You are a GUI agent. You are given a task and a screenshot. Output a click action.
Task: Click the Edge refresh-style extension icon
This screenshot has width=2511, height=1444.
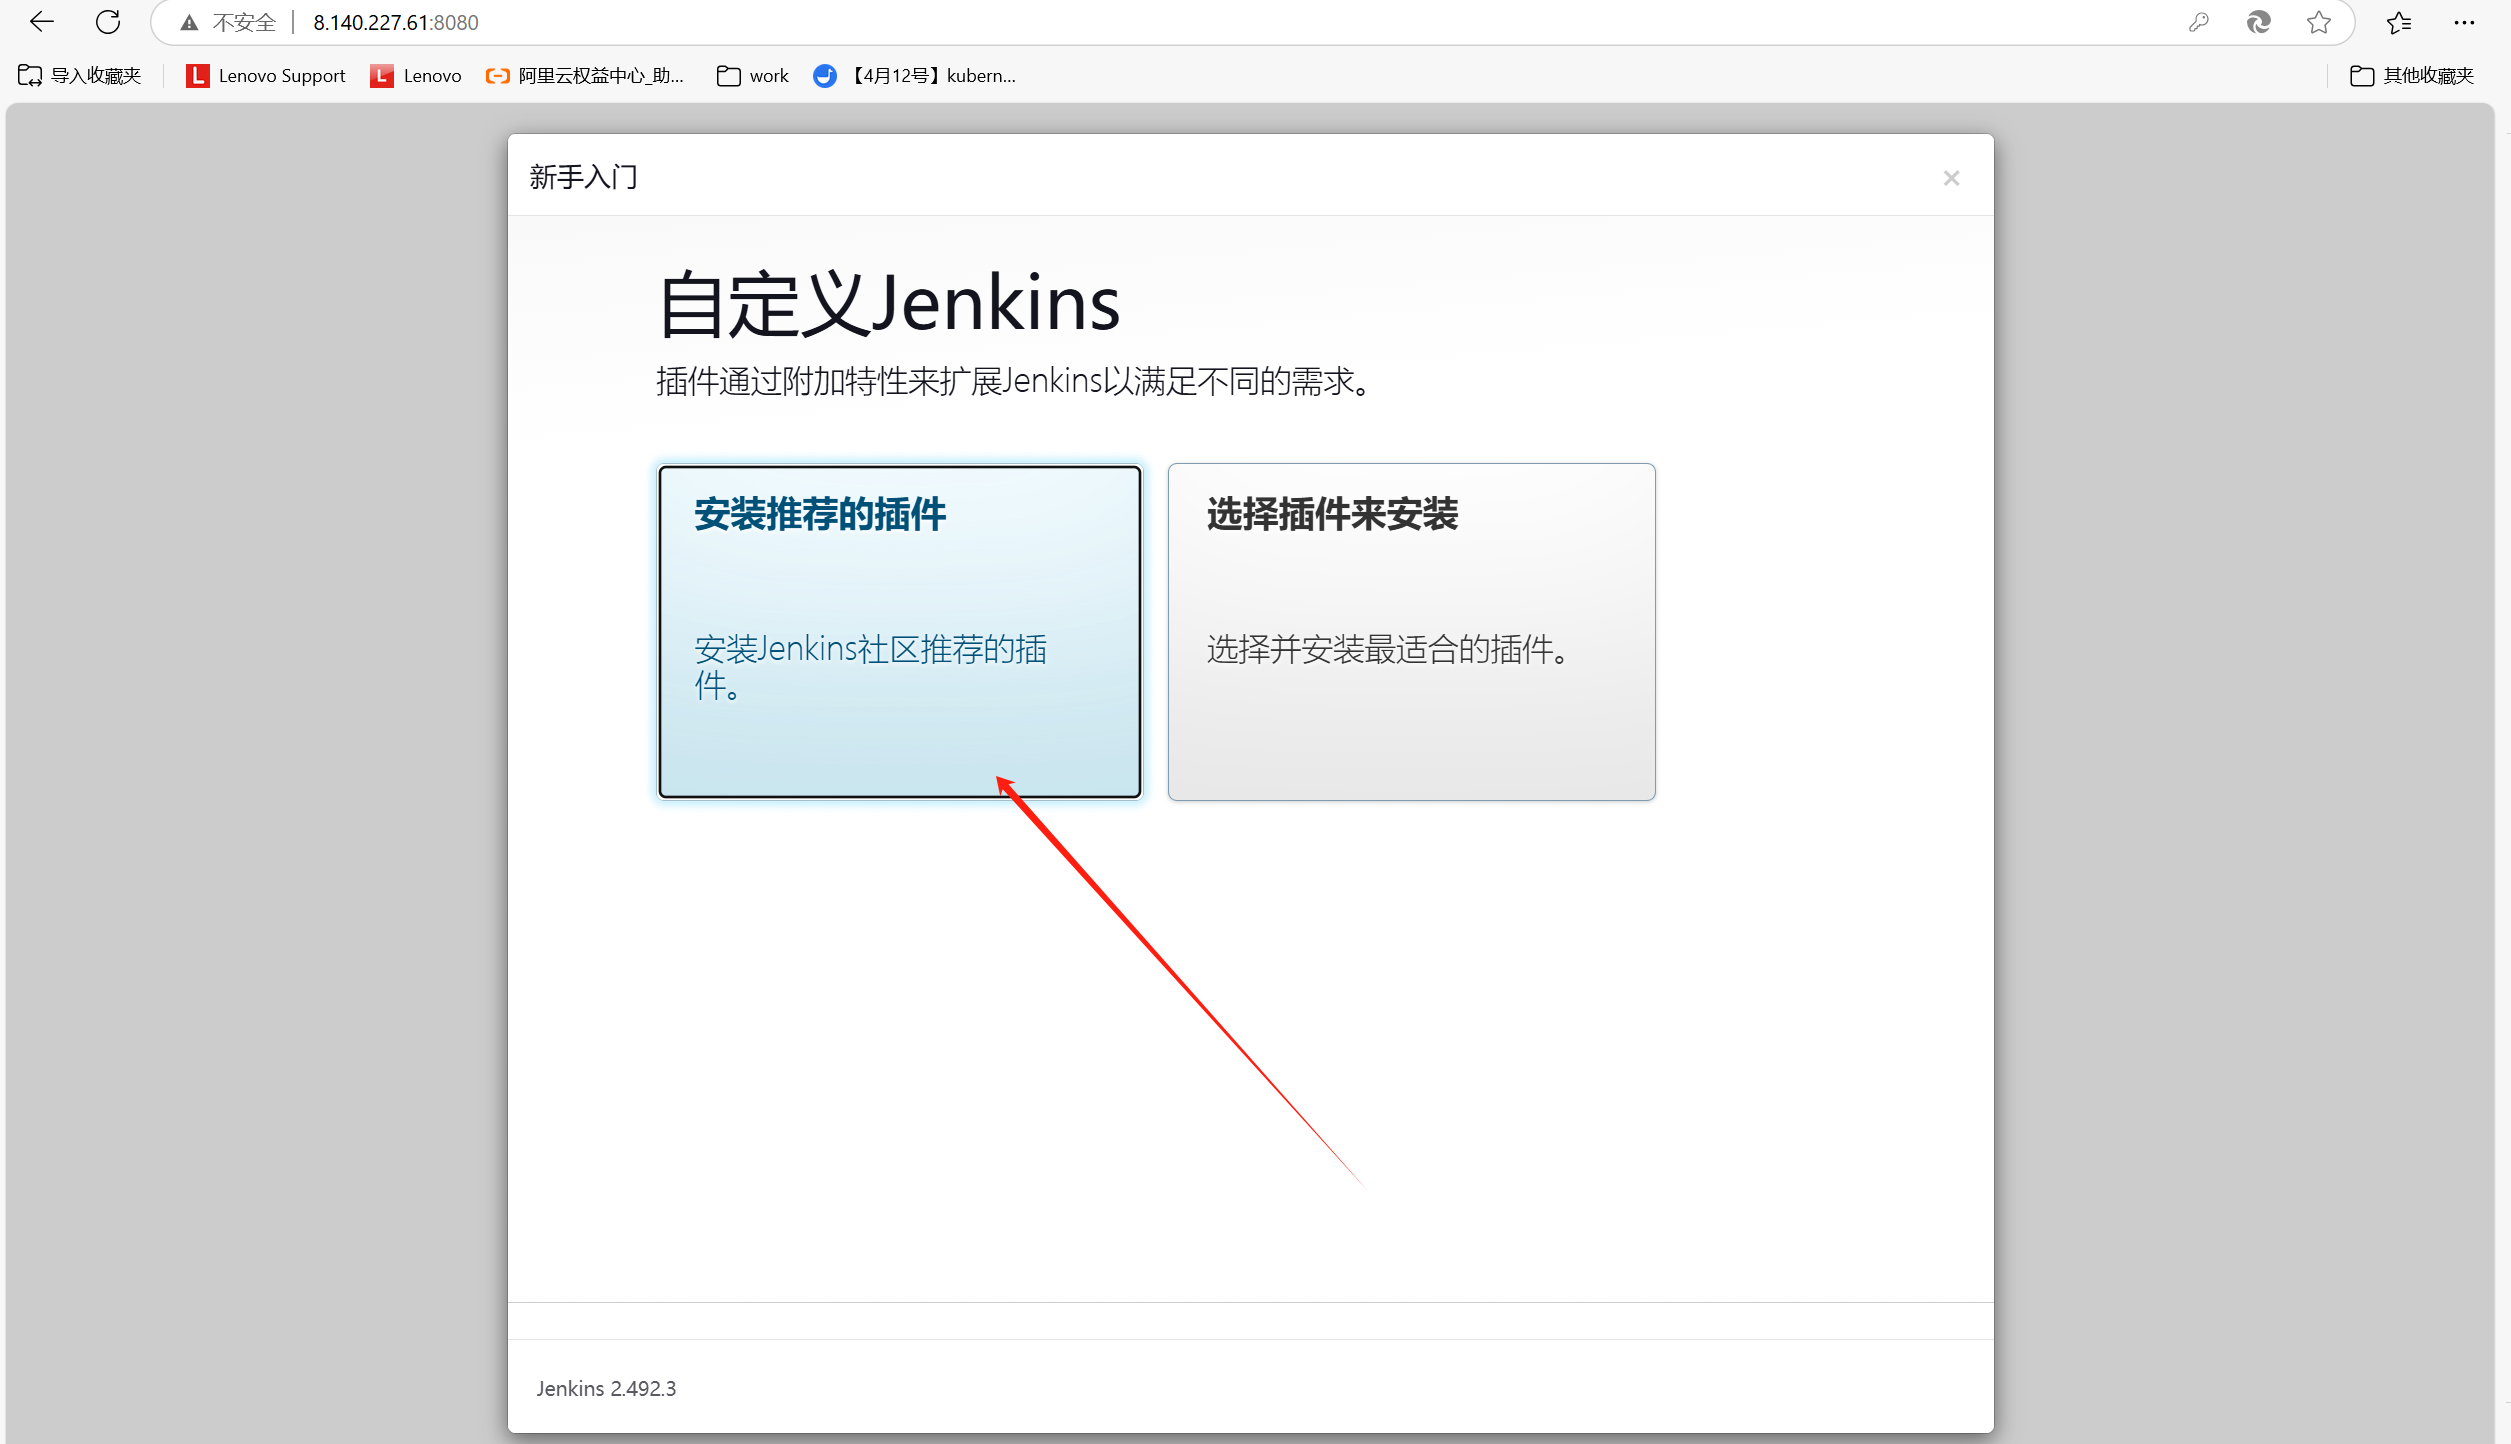(x=2258, y=22)
